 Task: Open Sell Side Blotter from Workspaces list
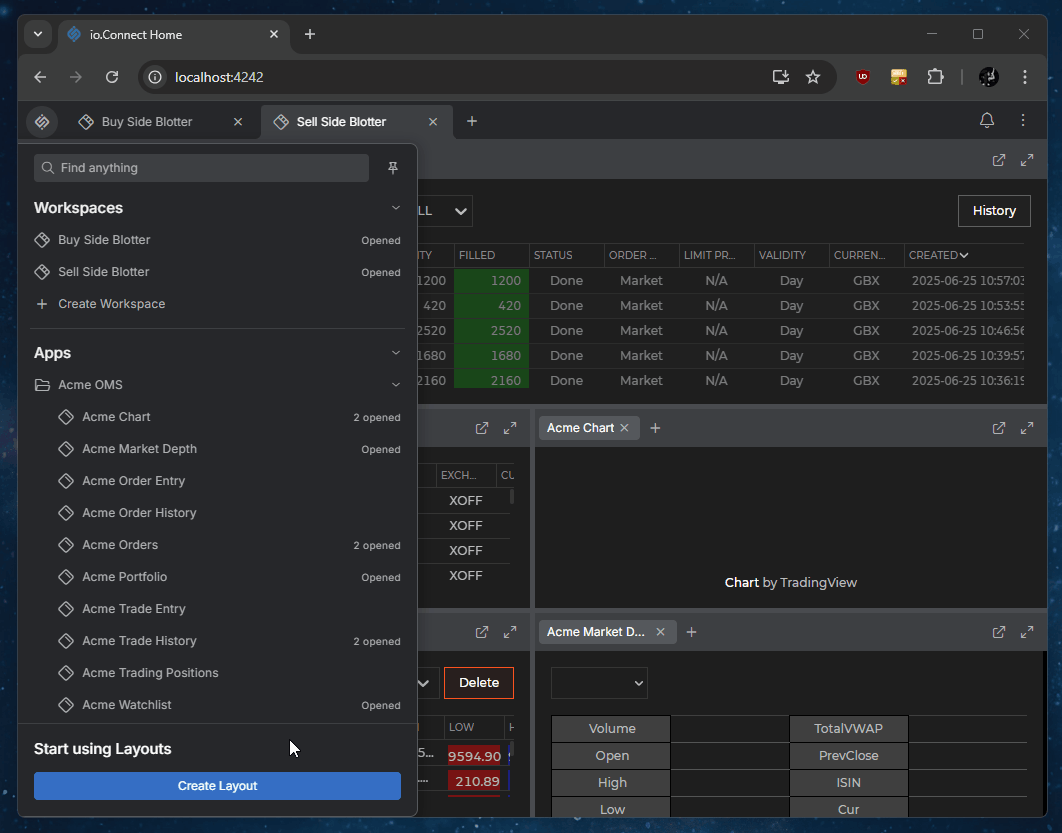coord(217,272)
